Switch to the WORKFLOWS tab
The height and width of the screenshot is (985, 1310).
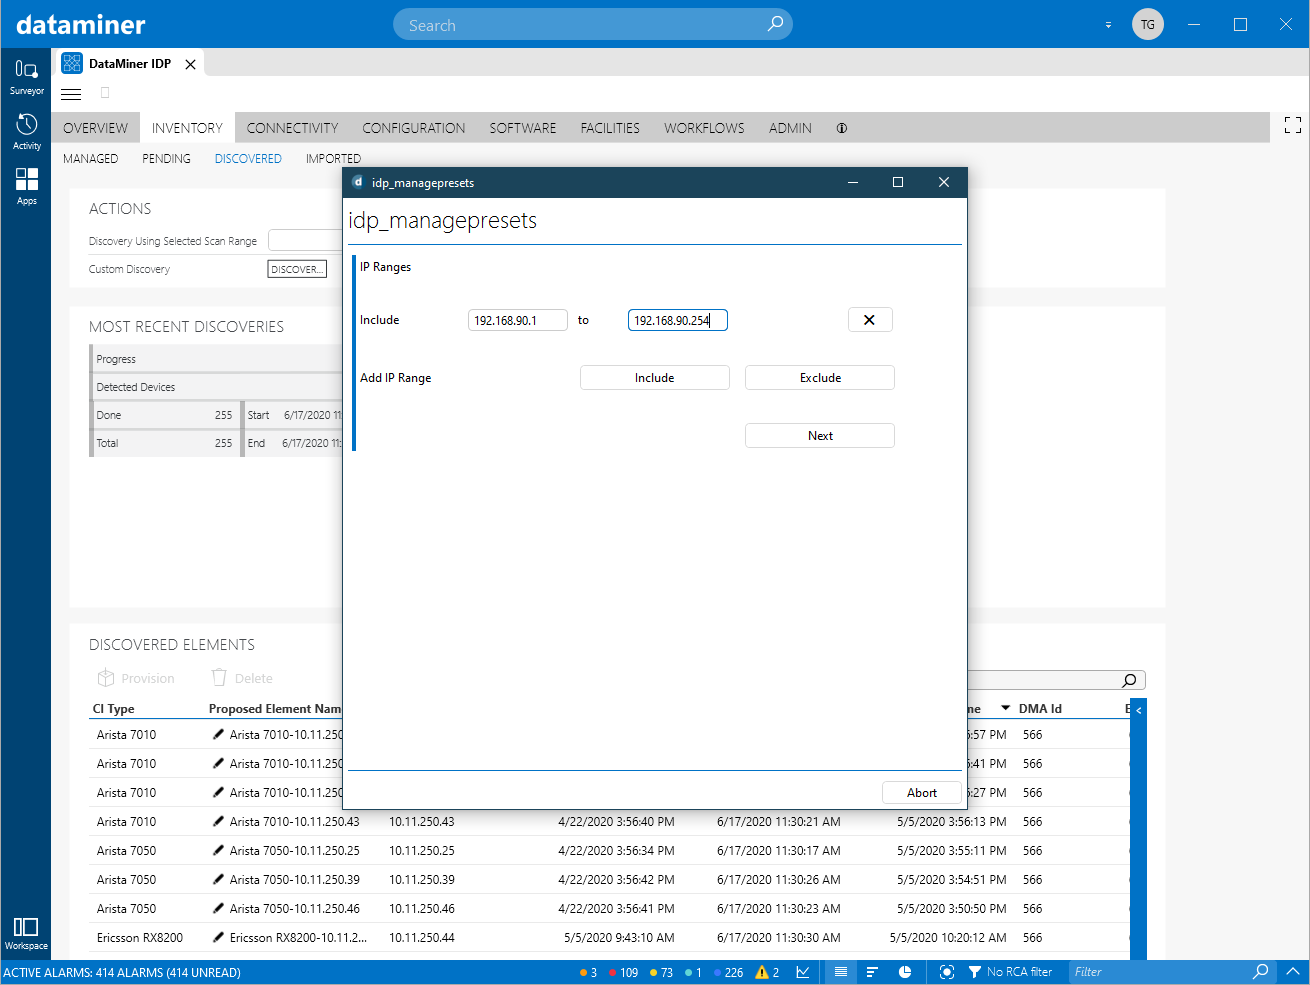click(x=704, y=128)
